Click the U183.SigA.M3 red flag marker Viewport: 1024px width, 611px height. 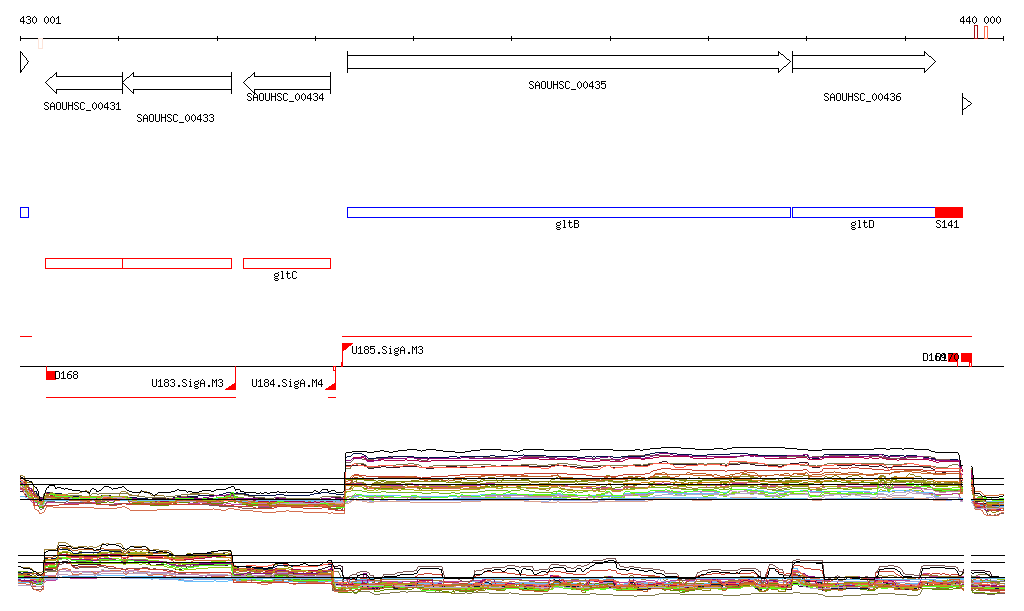click(x=231, y=386)
